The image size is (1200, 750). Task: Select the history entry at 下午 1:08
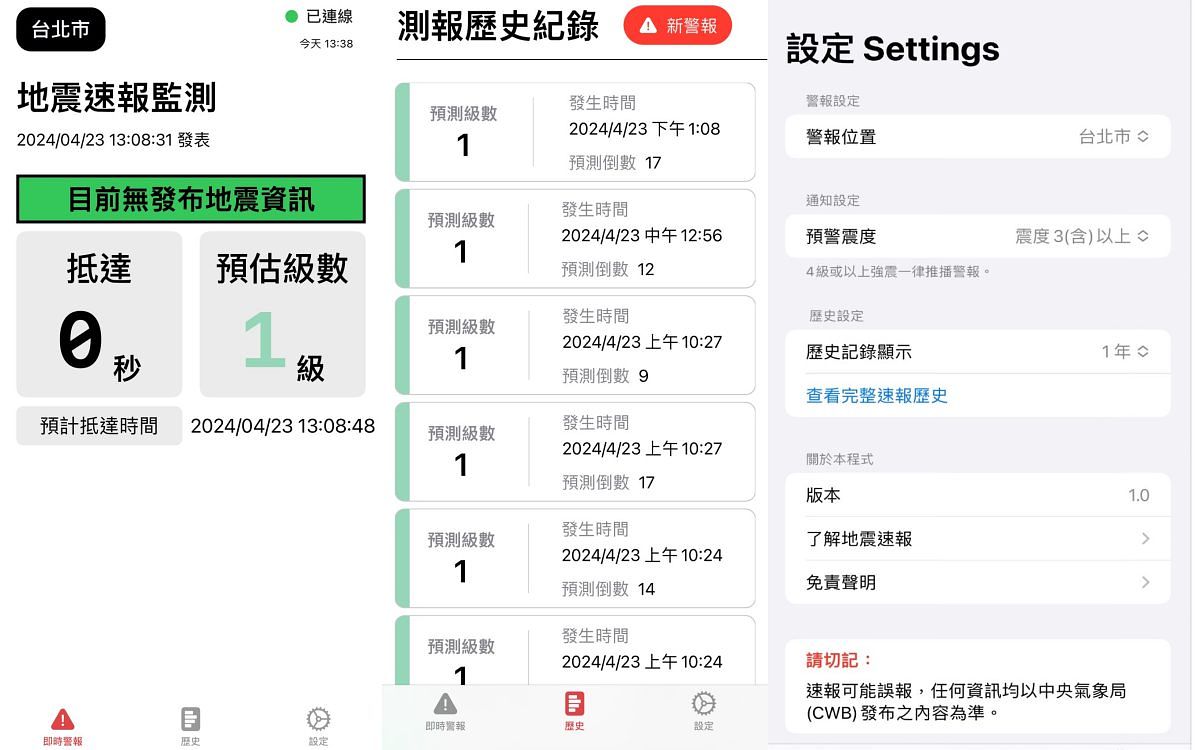click(576, 133)
